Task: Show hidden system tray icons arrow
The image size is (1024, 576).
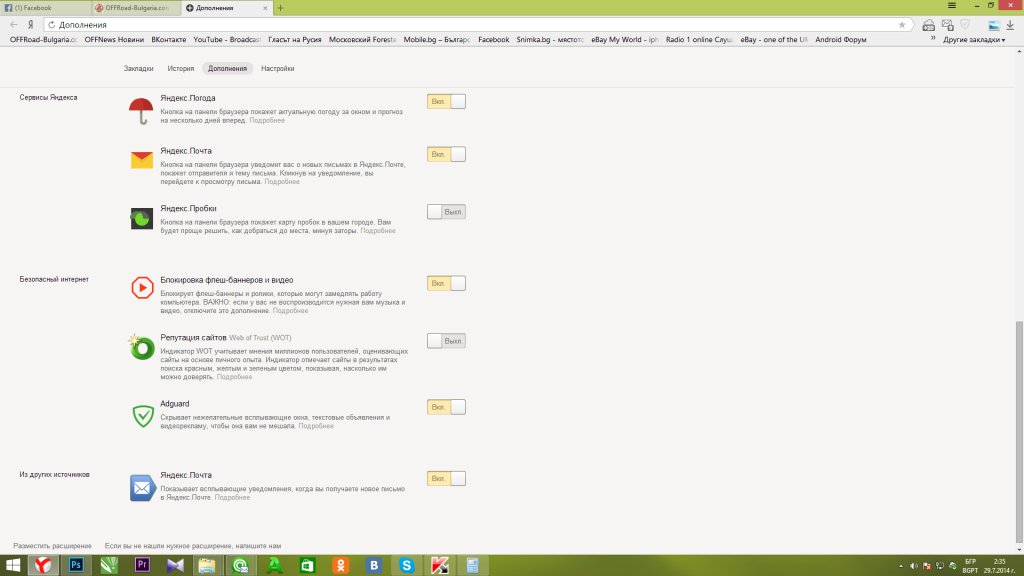Action: tap(901, 566)
